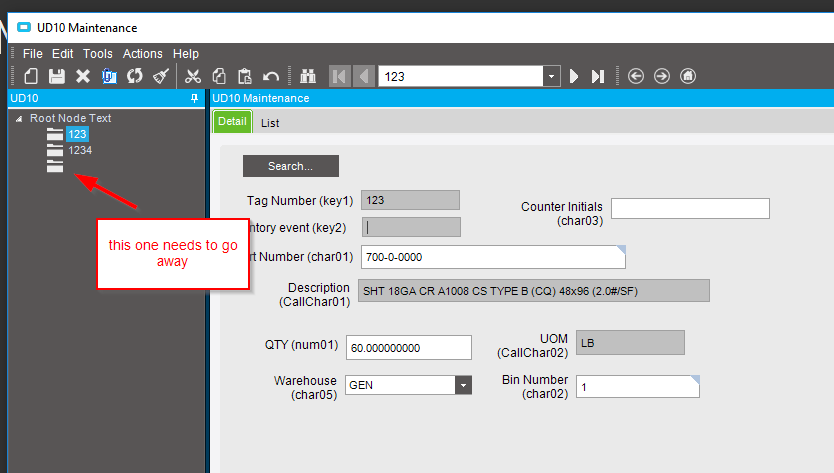Viewport: 834px width, 473px height.
Task: Go home with the circled house icon
Action: [x=688, y=76]
